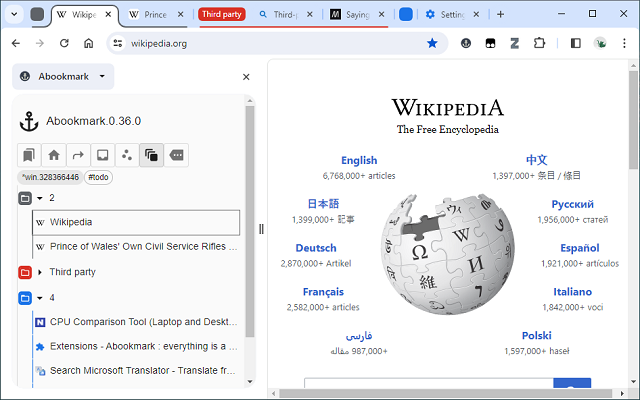Go to Abookmark home view
This screenshot has width=640, height=400.
coord(53,155)
